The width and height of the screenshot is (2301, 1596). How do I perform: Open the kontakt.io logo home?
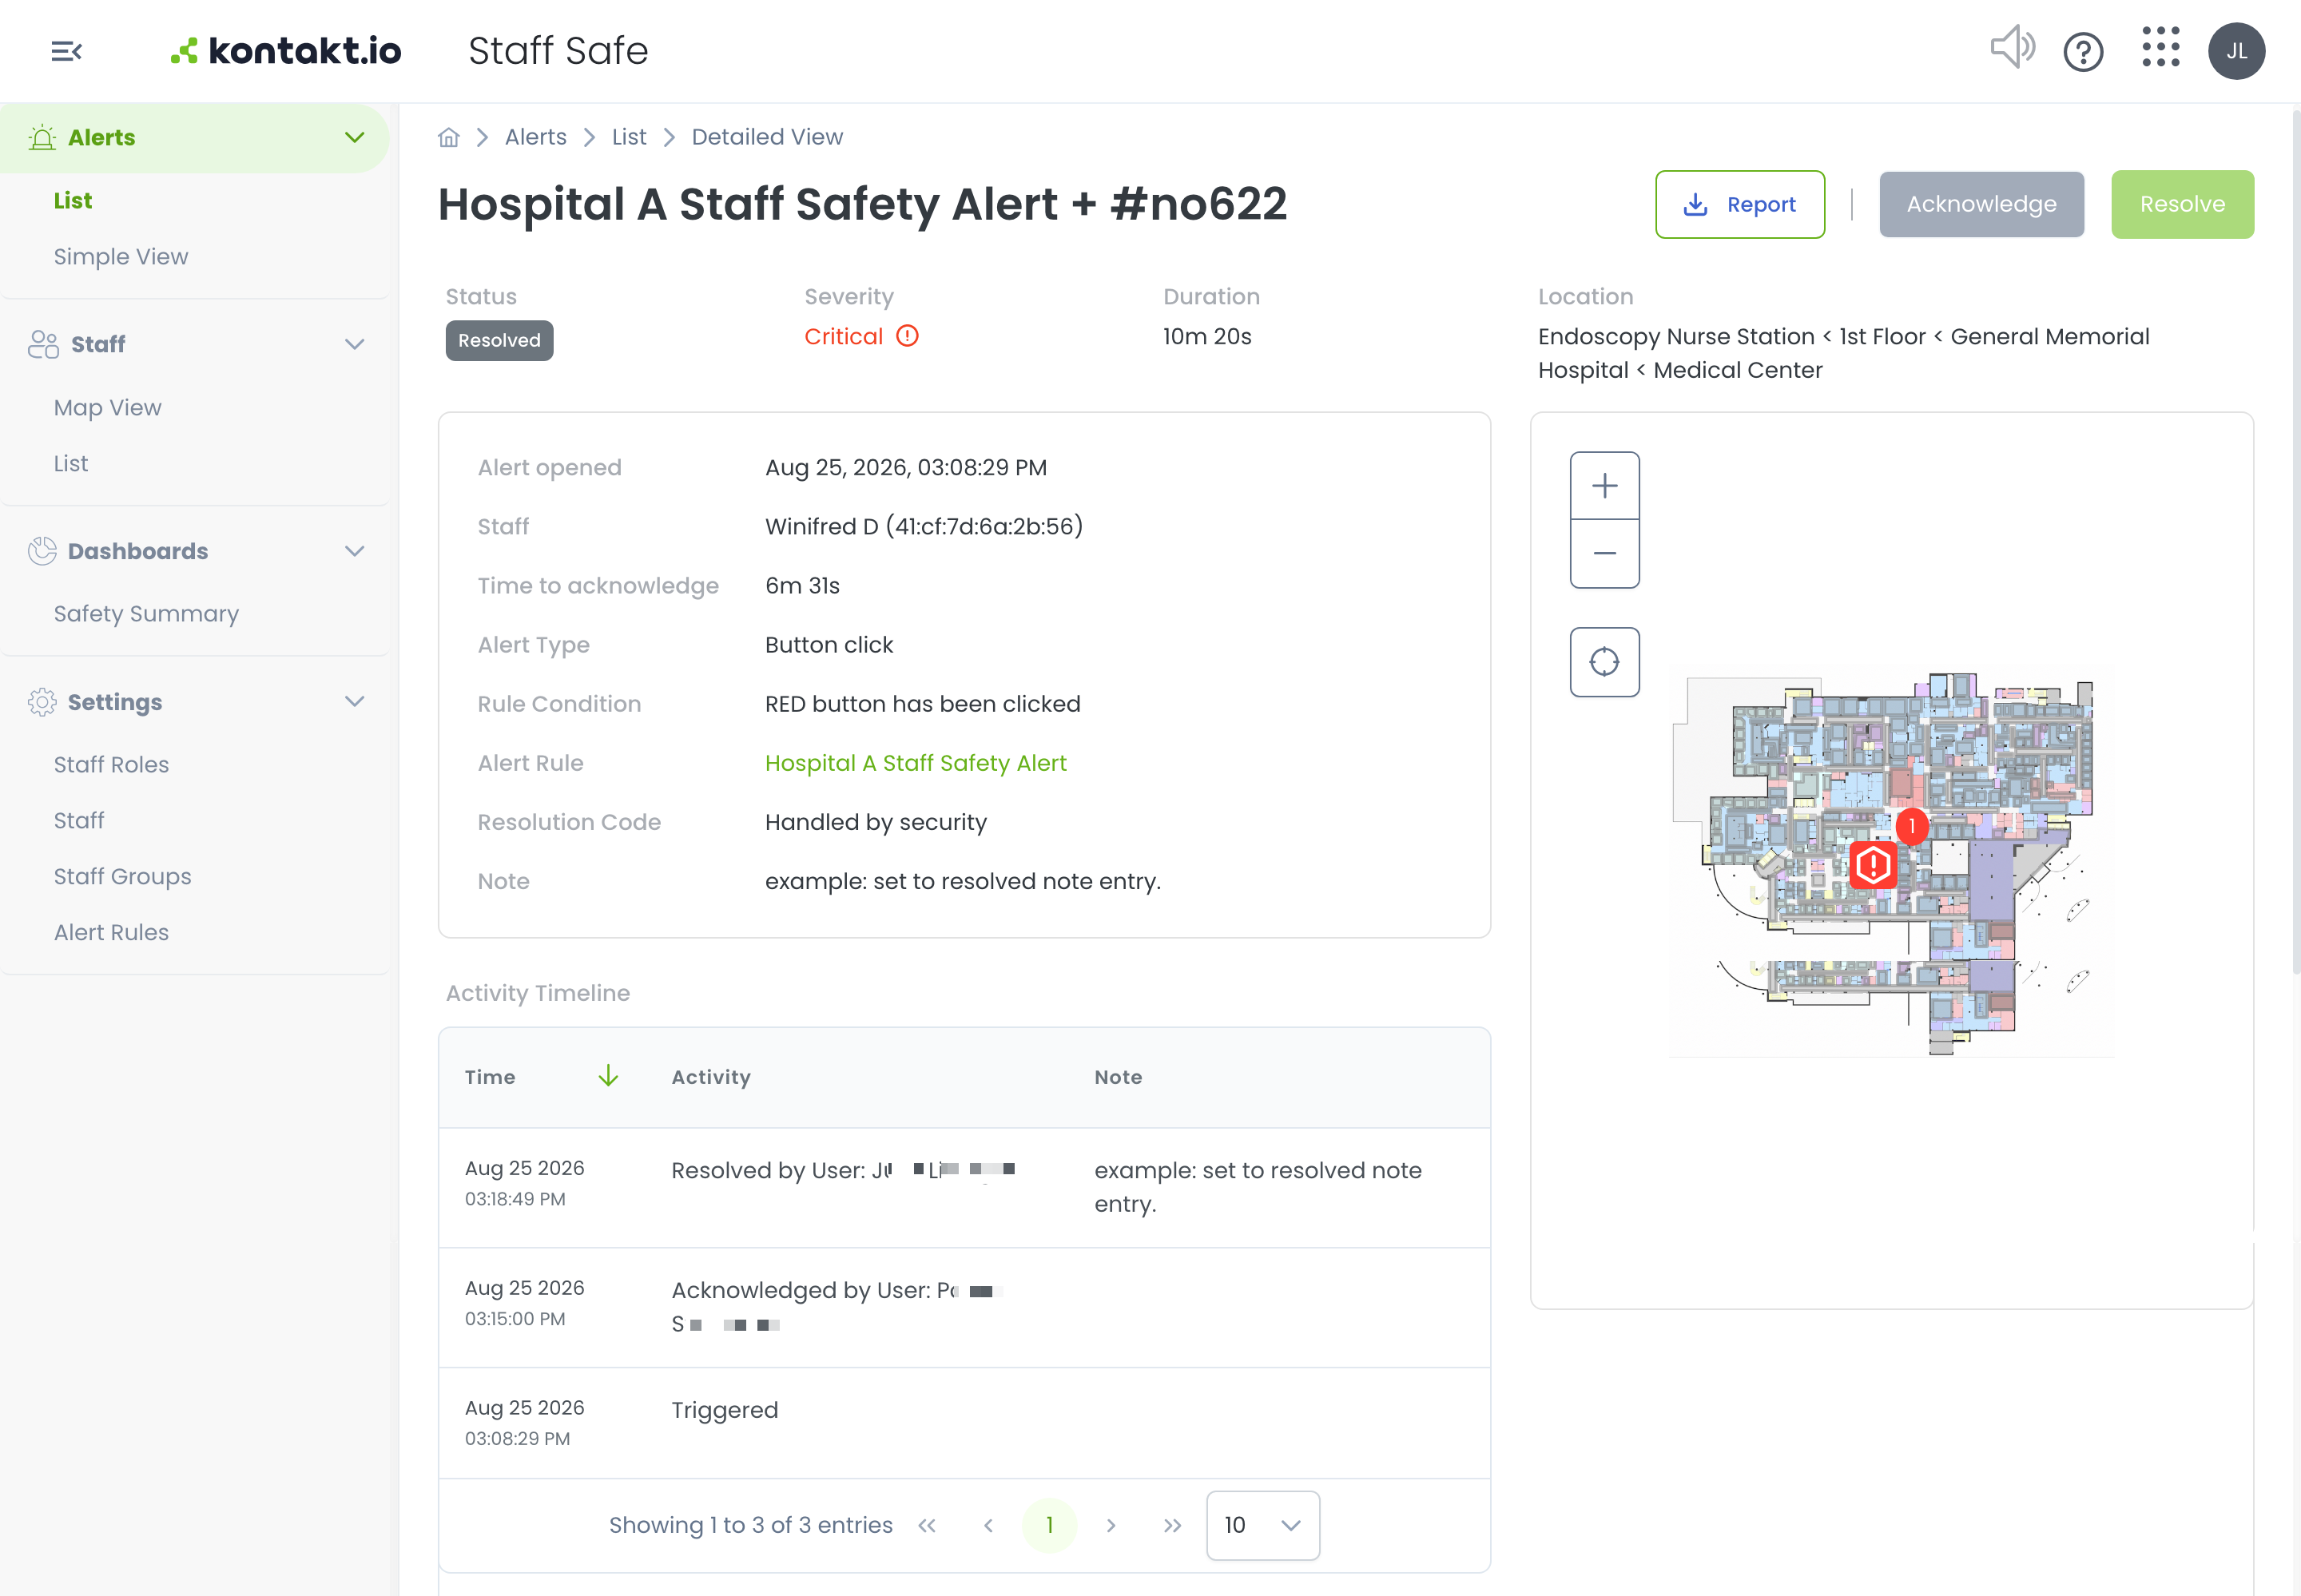tap(286, 51)
